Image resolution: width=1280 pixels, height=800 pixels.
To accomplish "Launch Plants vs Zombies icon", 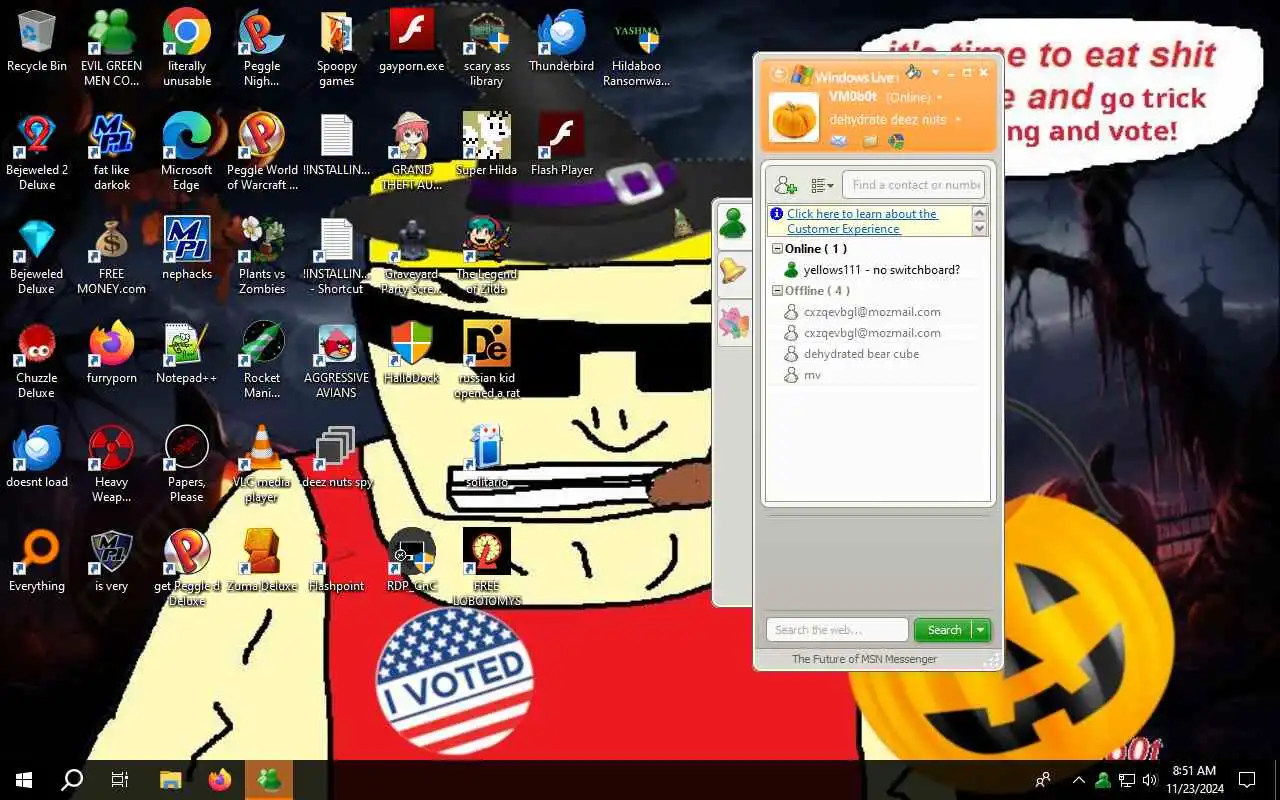I will pos(262,257).
